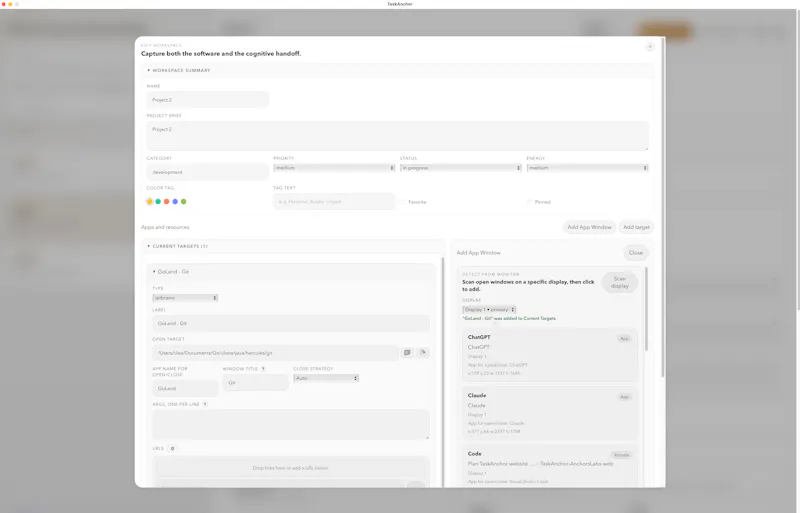Click the Add App Window list scrollbar

[646, 308]
